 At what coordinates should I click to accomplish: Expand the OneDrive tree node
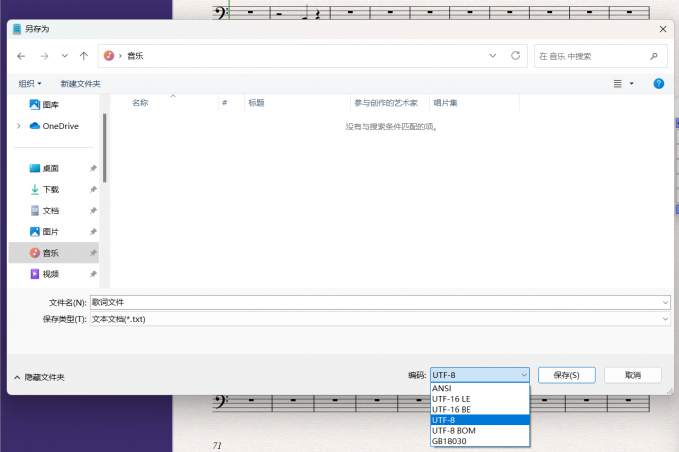point(18,126)
